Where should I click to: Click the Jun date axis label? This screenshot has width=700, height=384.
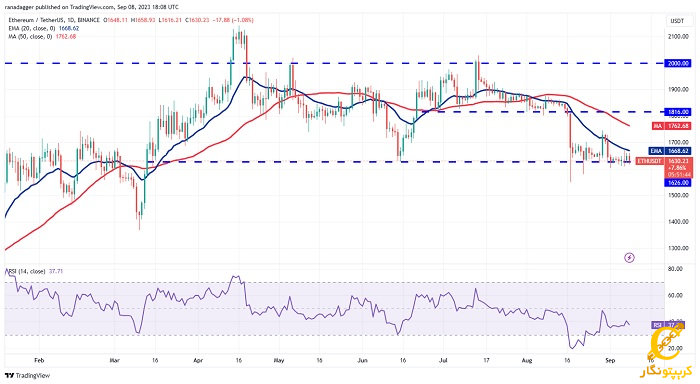coord(362,360)
